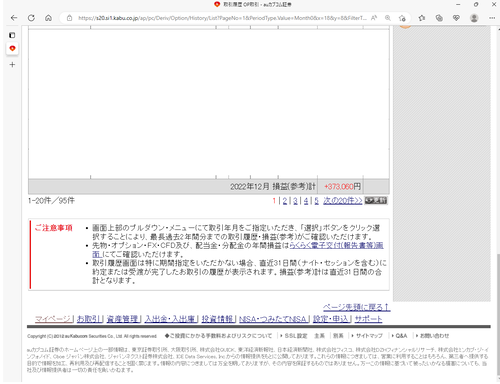500x384 pixels.
Task: Click the address bar URL
Action: [222, 18]
